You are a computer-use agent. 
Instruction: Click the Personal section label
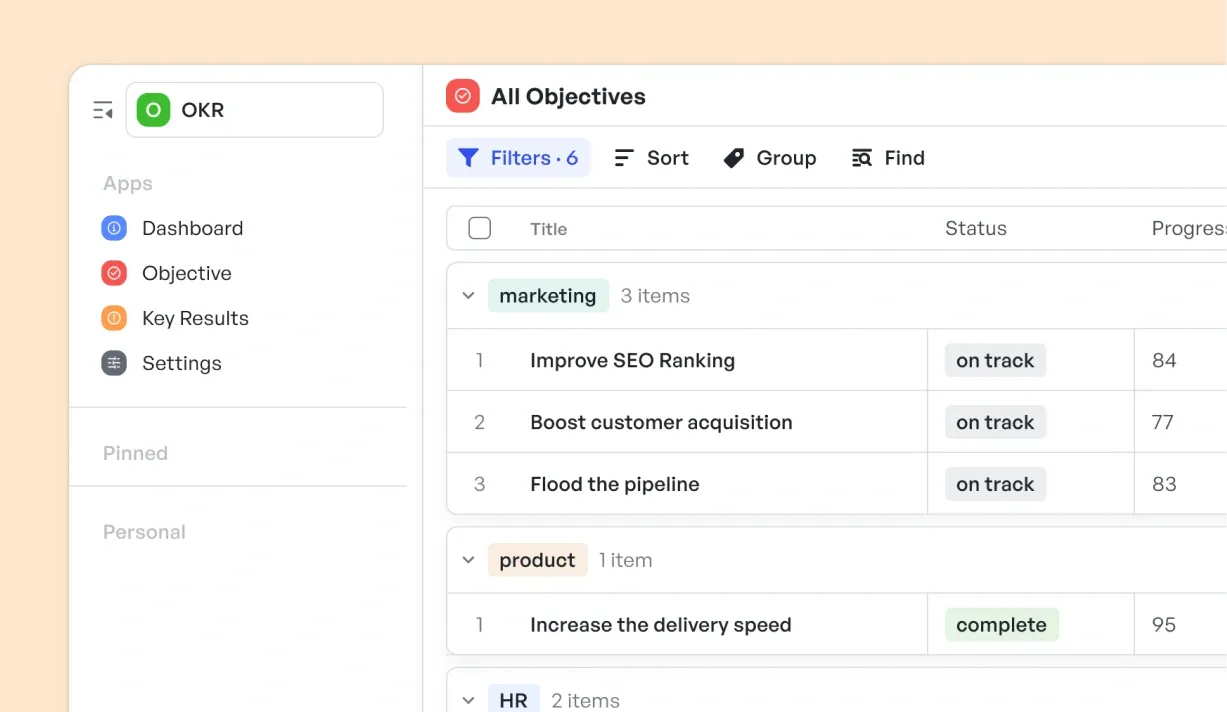(144, 532)
